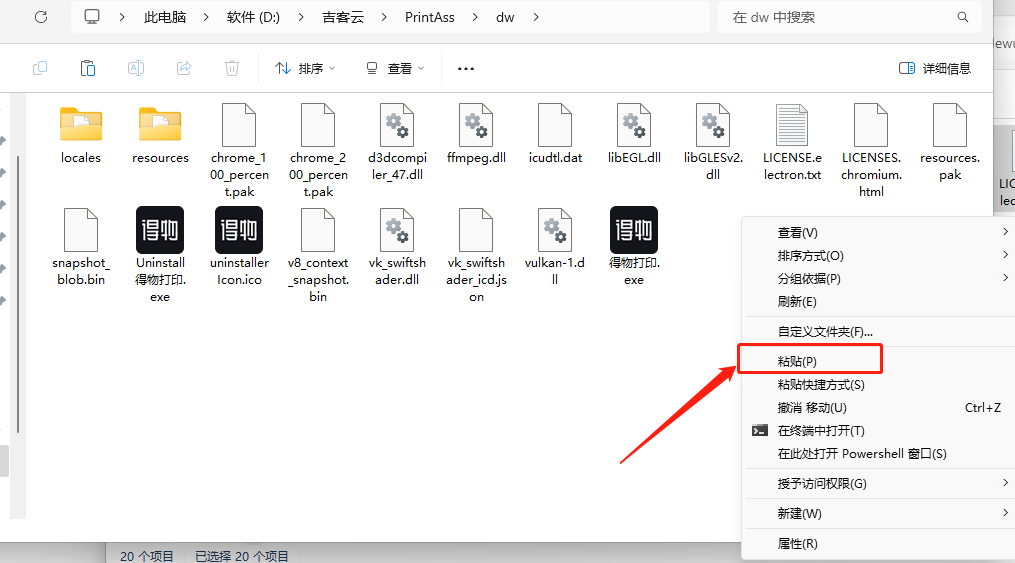Choose 在此处打开 Powershell 窗口(S)

click(x=879, y=454)
